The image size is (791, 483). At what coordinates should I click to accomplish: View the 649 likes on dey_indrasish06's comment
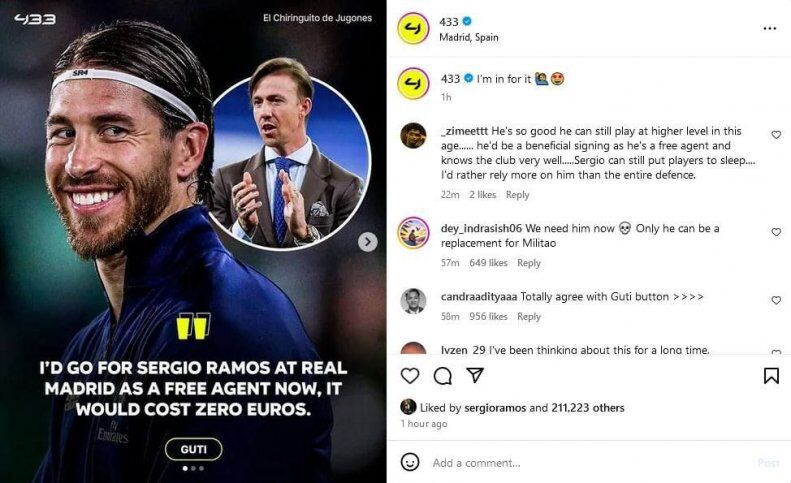coord(488,263)
